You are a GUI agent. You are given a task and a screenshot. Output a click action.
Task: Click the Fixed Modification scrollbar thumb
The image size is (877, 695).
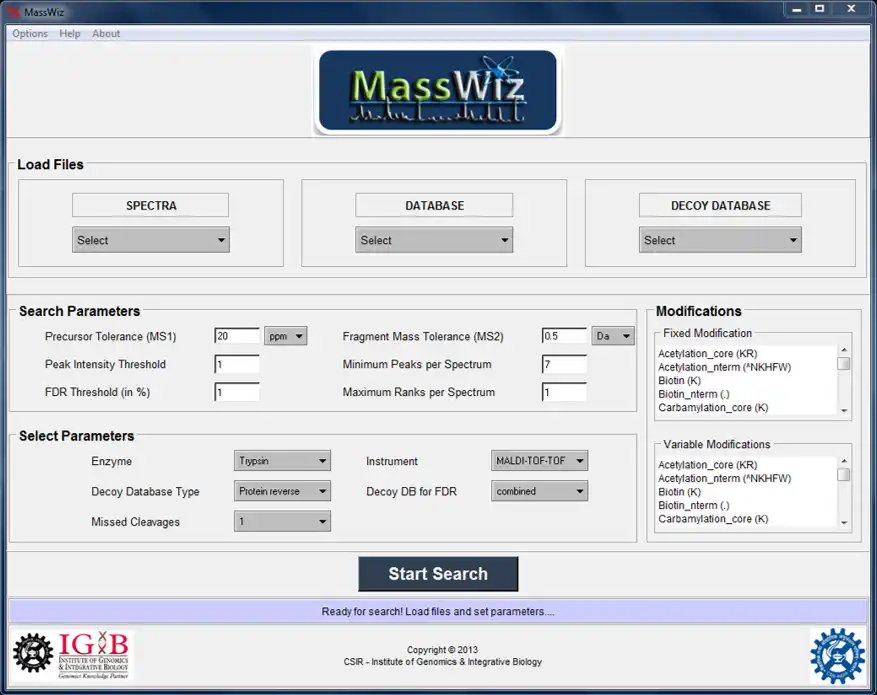click(x=844, y=363)
